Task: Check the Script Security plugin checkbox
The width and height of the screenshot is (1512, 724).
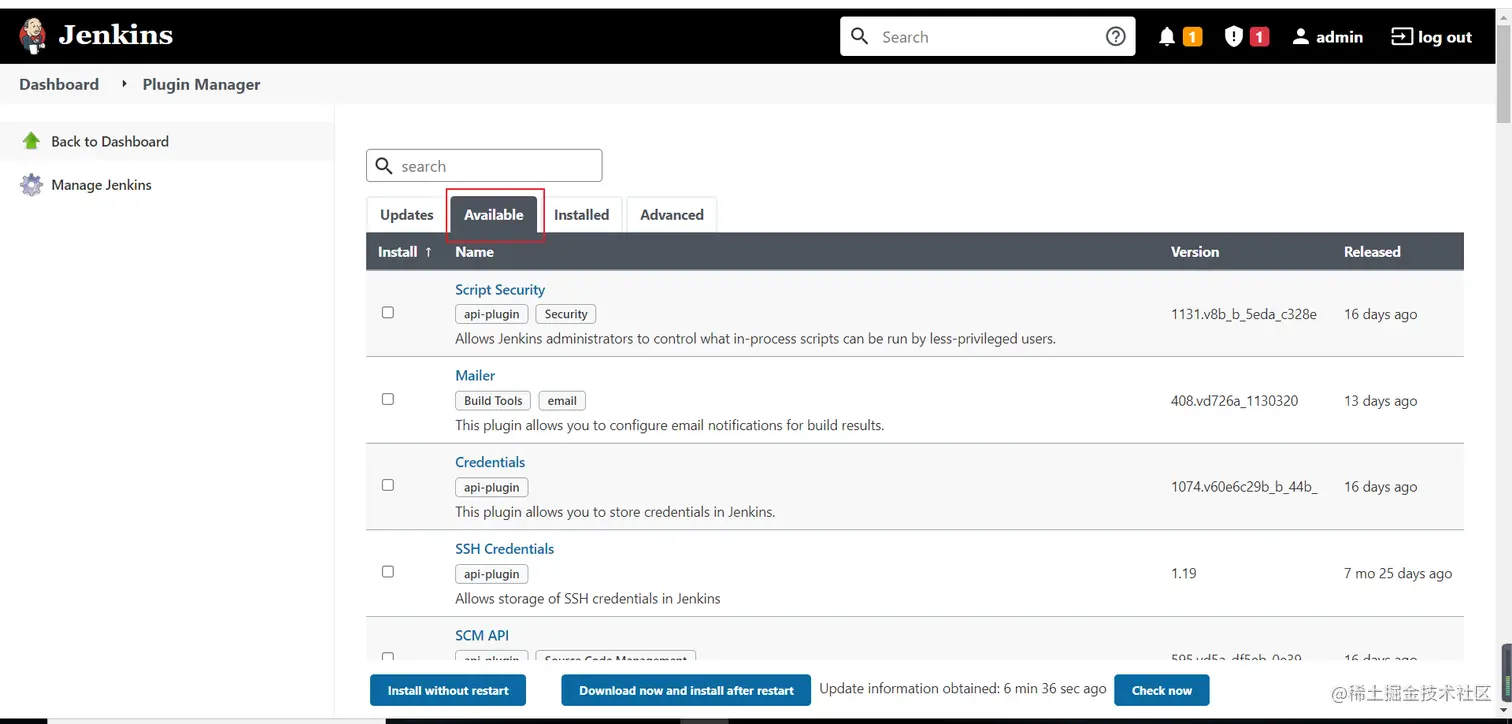Action: click(x=388, y=313)
